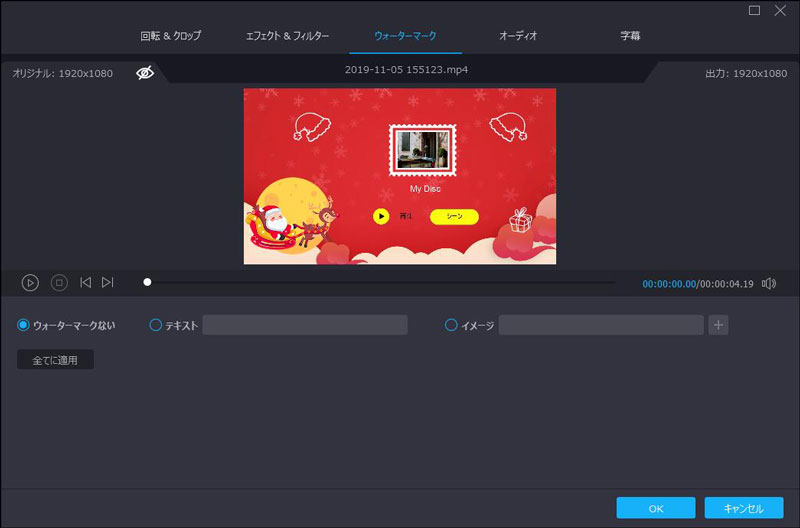
Task: Click the stop playback button
Action: pos(59,283)
